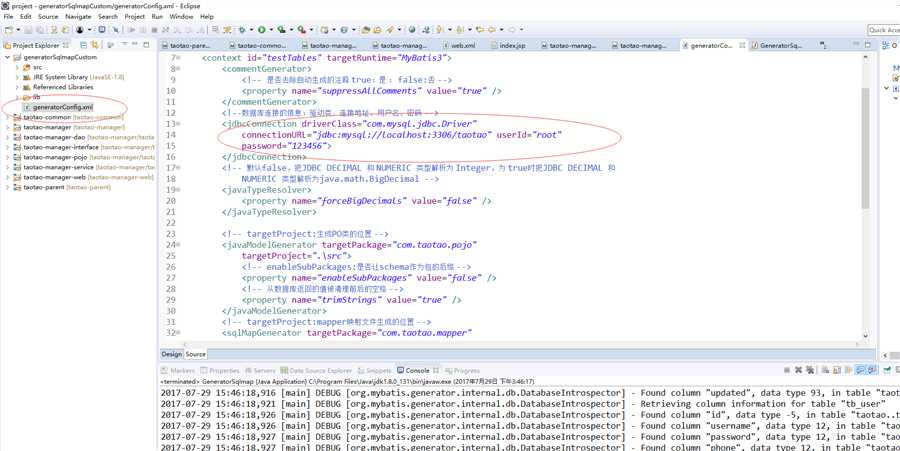The height and width of the screenshot is (451, 900).
Task: Switch to the taotao-pare... editor tab
Action: pyautogui.click(x=186, y=45)
